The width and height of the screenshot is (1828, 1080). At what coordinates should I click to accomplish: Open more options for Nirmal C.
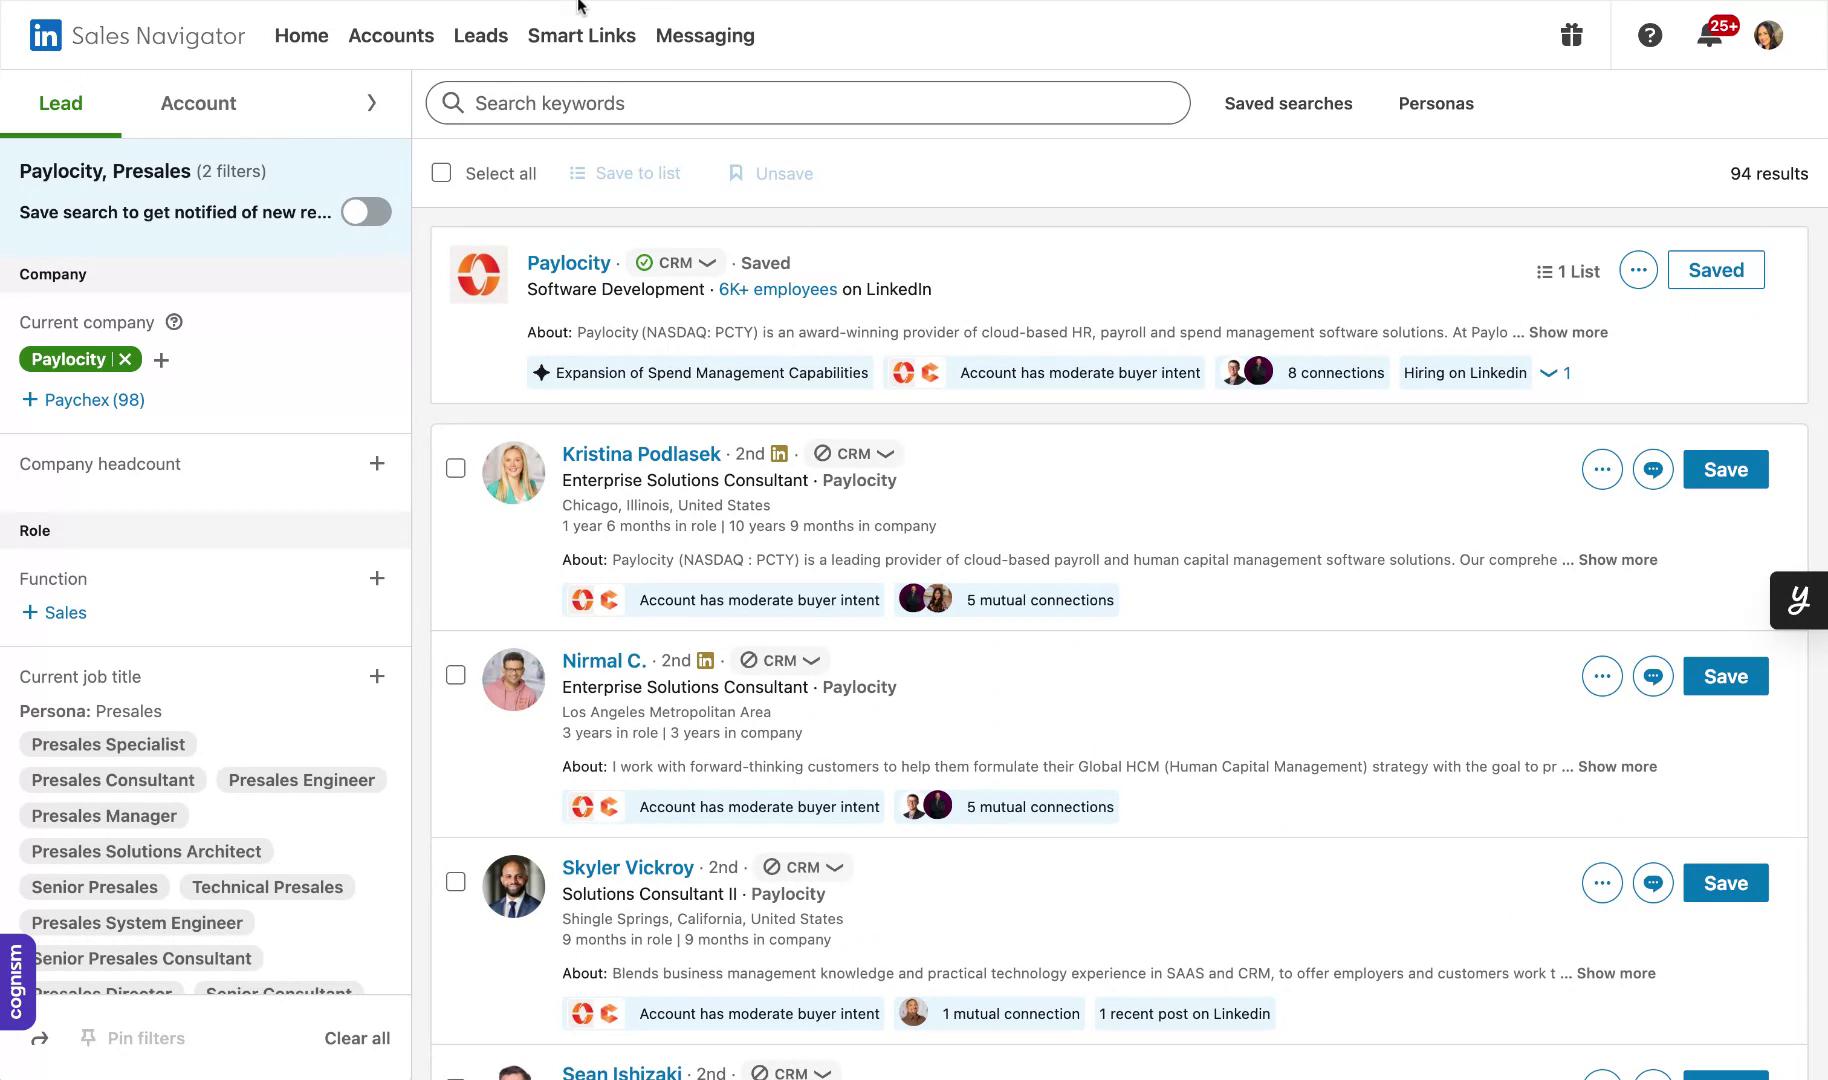tap(1602, 677)
